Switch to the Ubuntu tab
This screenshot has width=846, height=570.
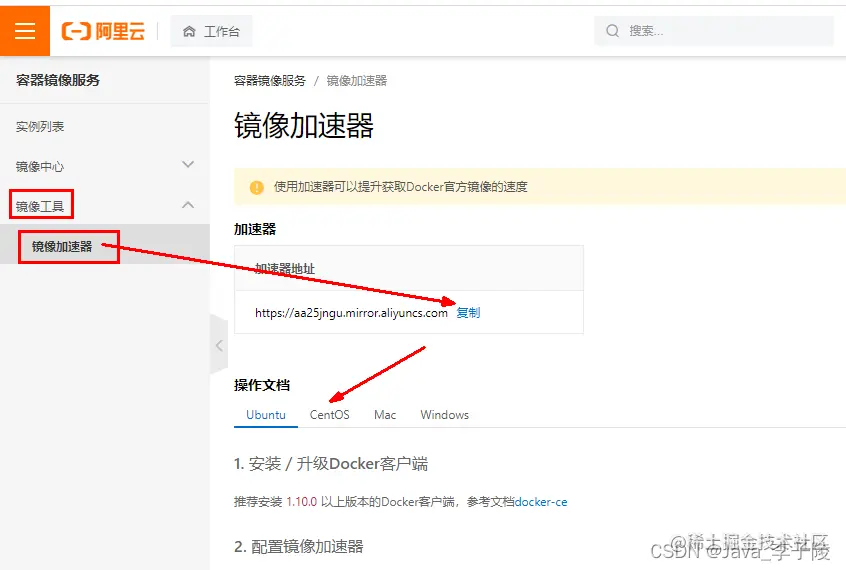coord(265,415)
